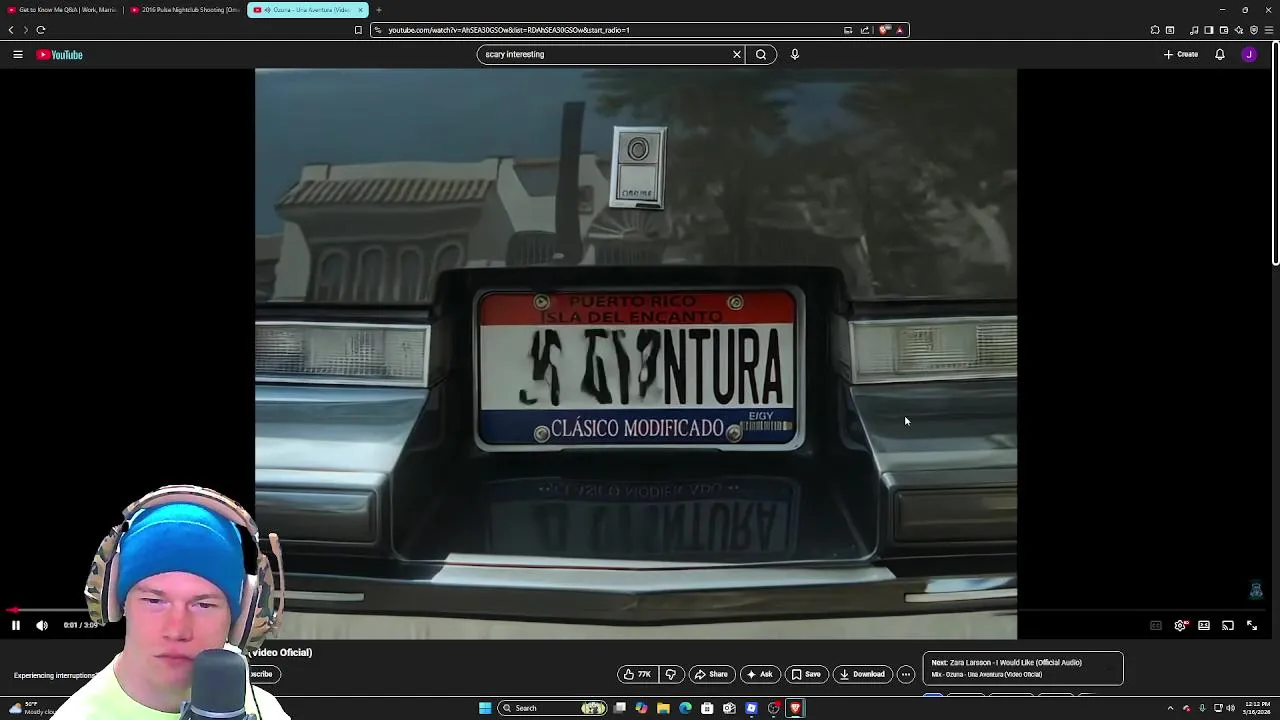Open the playlist music-note toolbar icon
Image resolution: width=1280 pixels, height=720 pixels.
[1194, 30]
